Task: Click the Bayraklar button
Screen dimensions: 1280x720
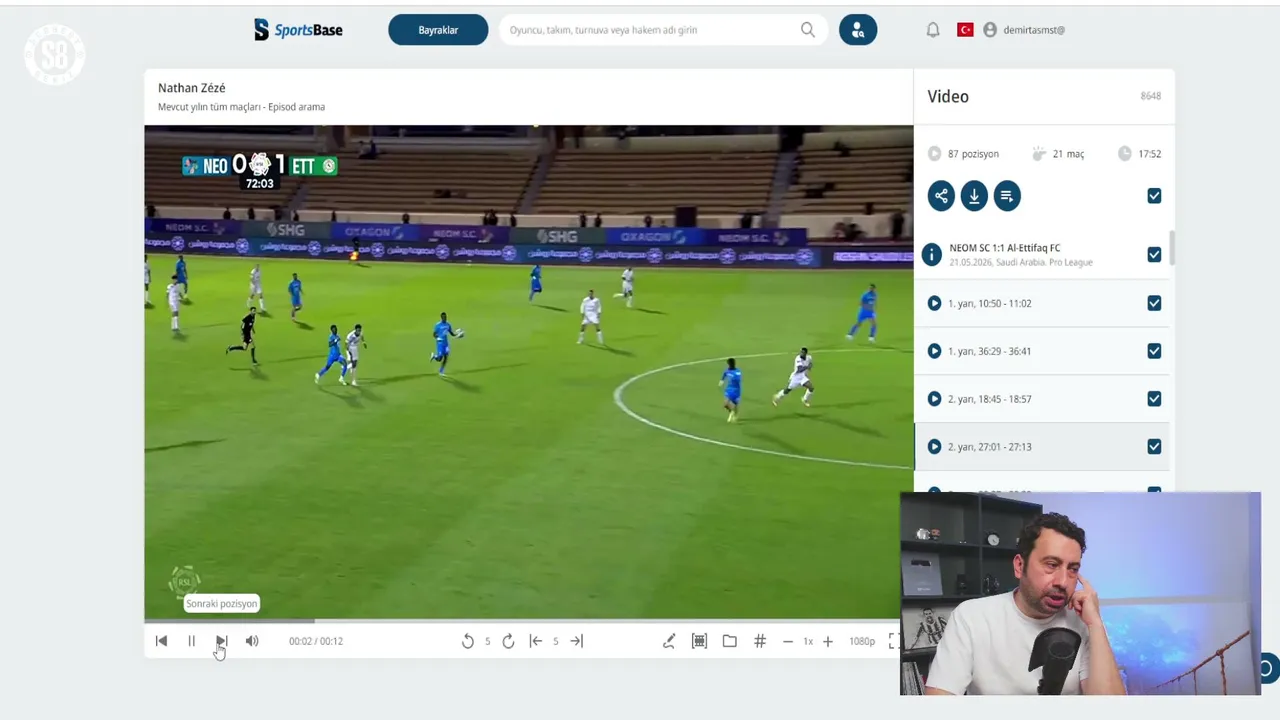Action: click(438, 30)
